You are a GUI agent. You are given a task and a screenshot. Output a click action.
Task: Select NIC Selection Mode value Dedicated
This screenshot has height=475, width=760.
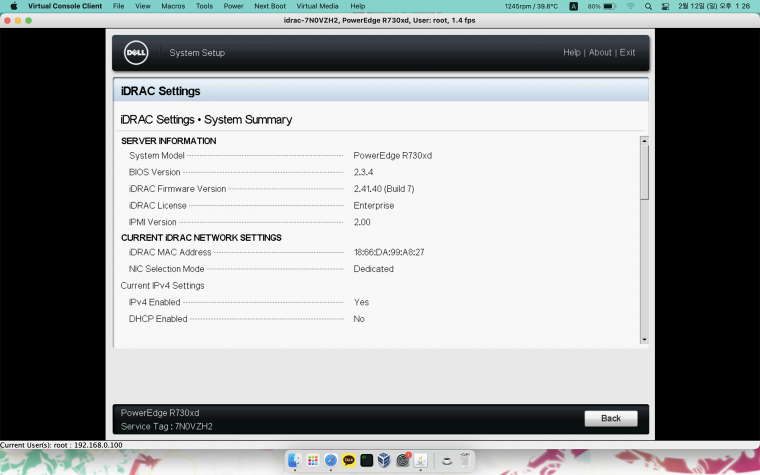pyautogui.click(x=373, y=269)
